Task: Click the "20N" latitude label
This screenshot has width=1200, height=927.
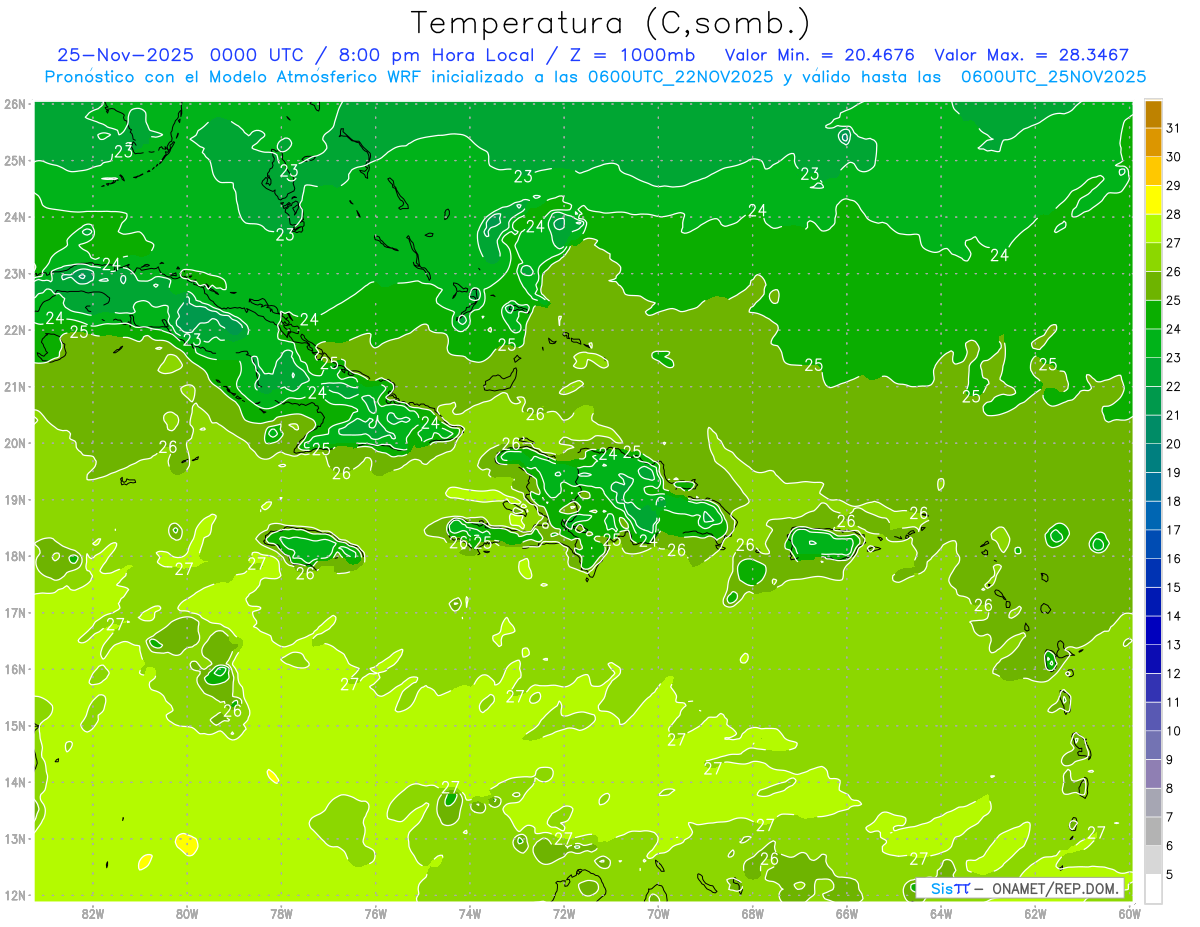Action: pyautogui.click(x=14, y=443)
